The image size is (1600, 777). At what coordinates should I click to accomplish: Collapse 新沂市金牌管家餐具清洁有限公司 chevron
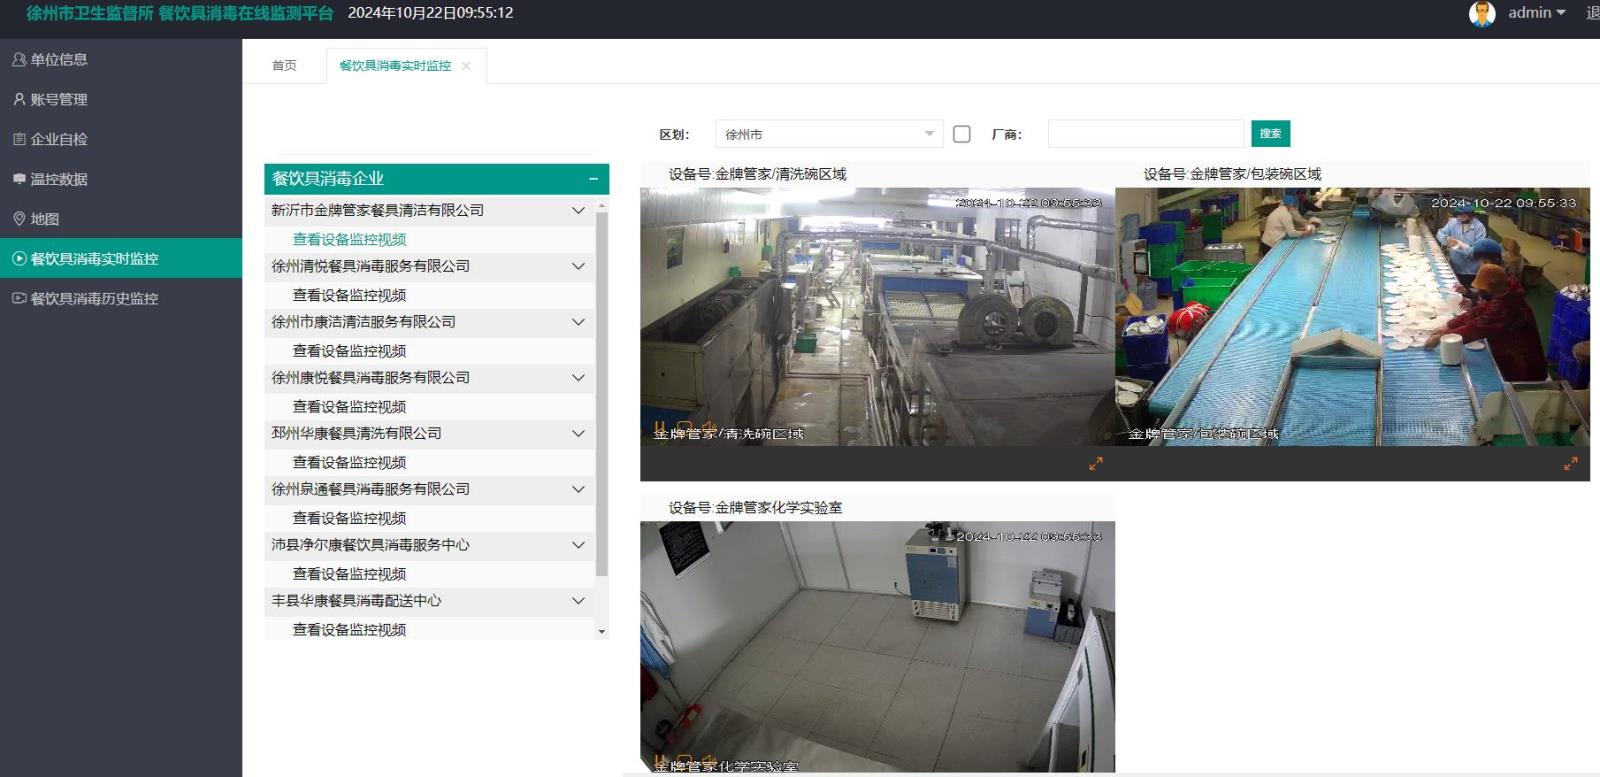pos(578,210)
